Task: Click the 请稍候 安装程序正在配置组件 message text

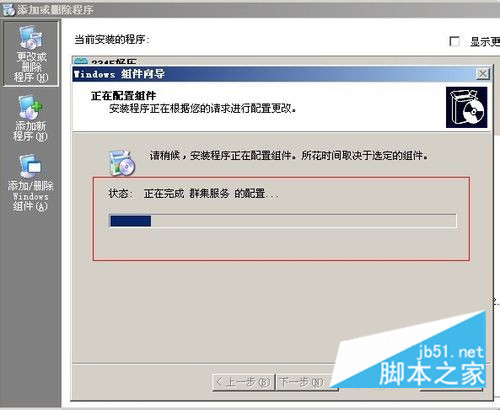Action: pos(289,155)
